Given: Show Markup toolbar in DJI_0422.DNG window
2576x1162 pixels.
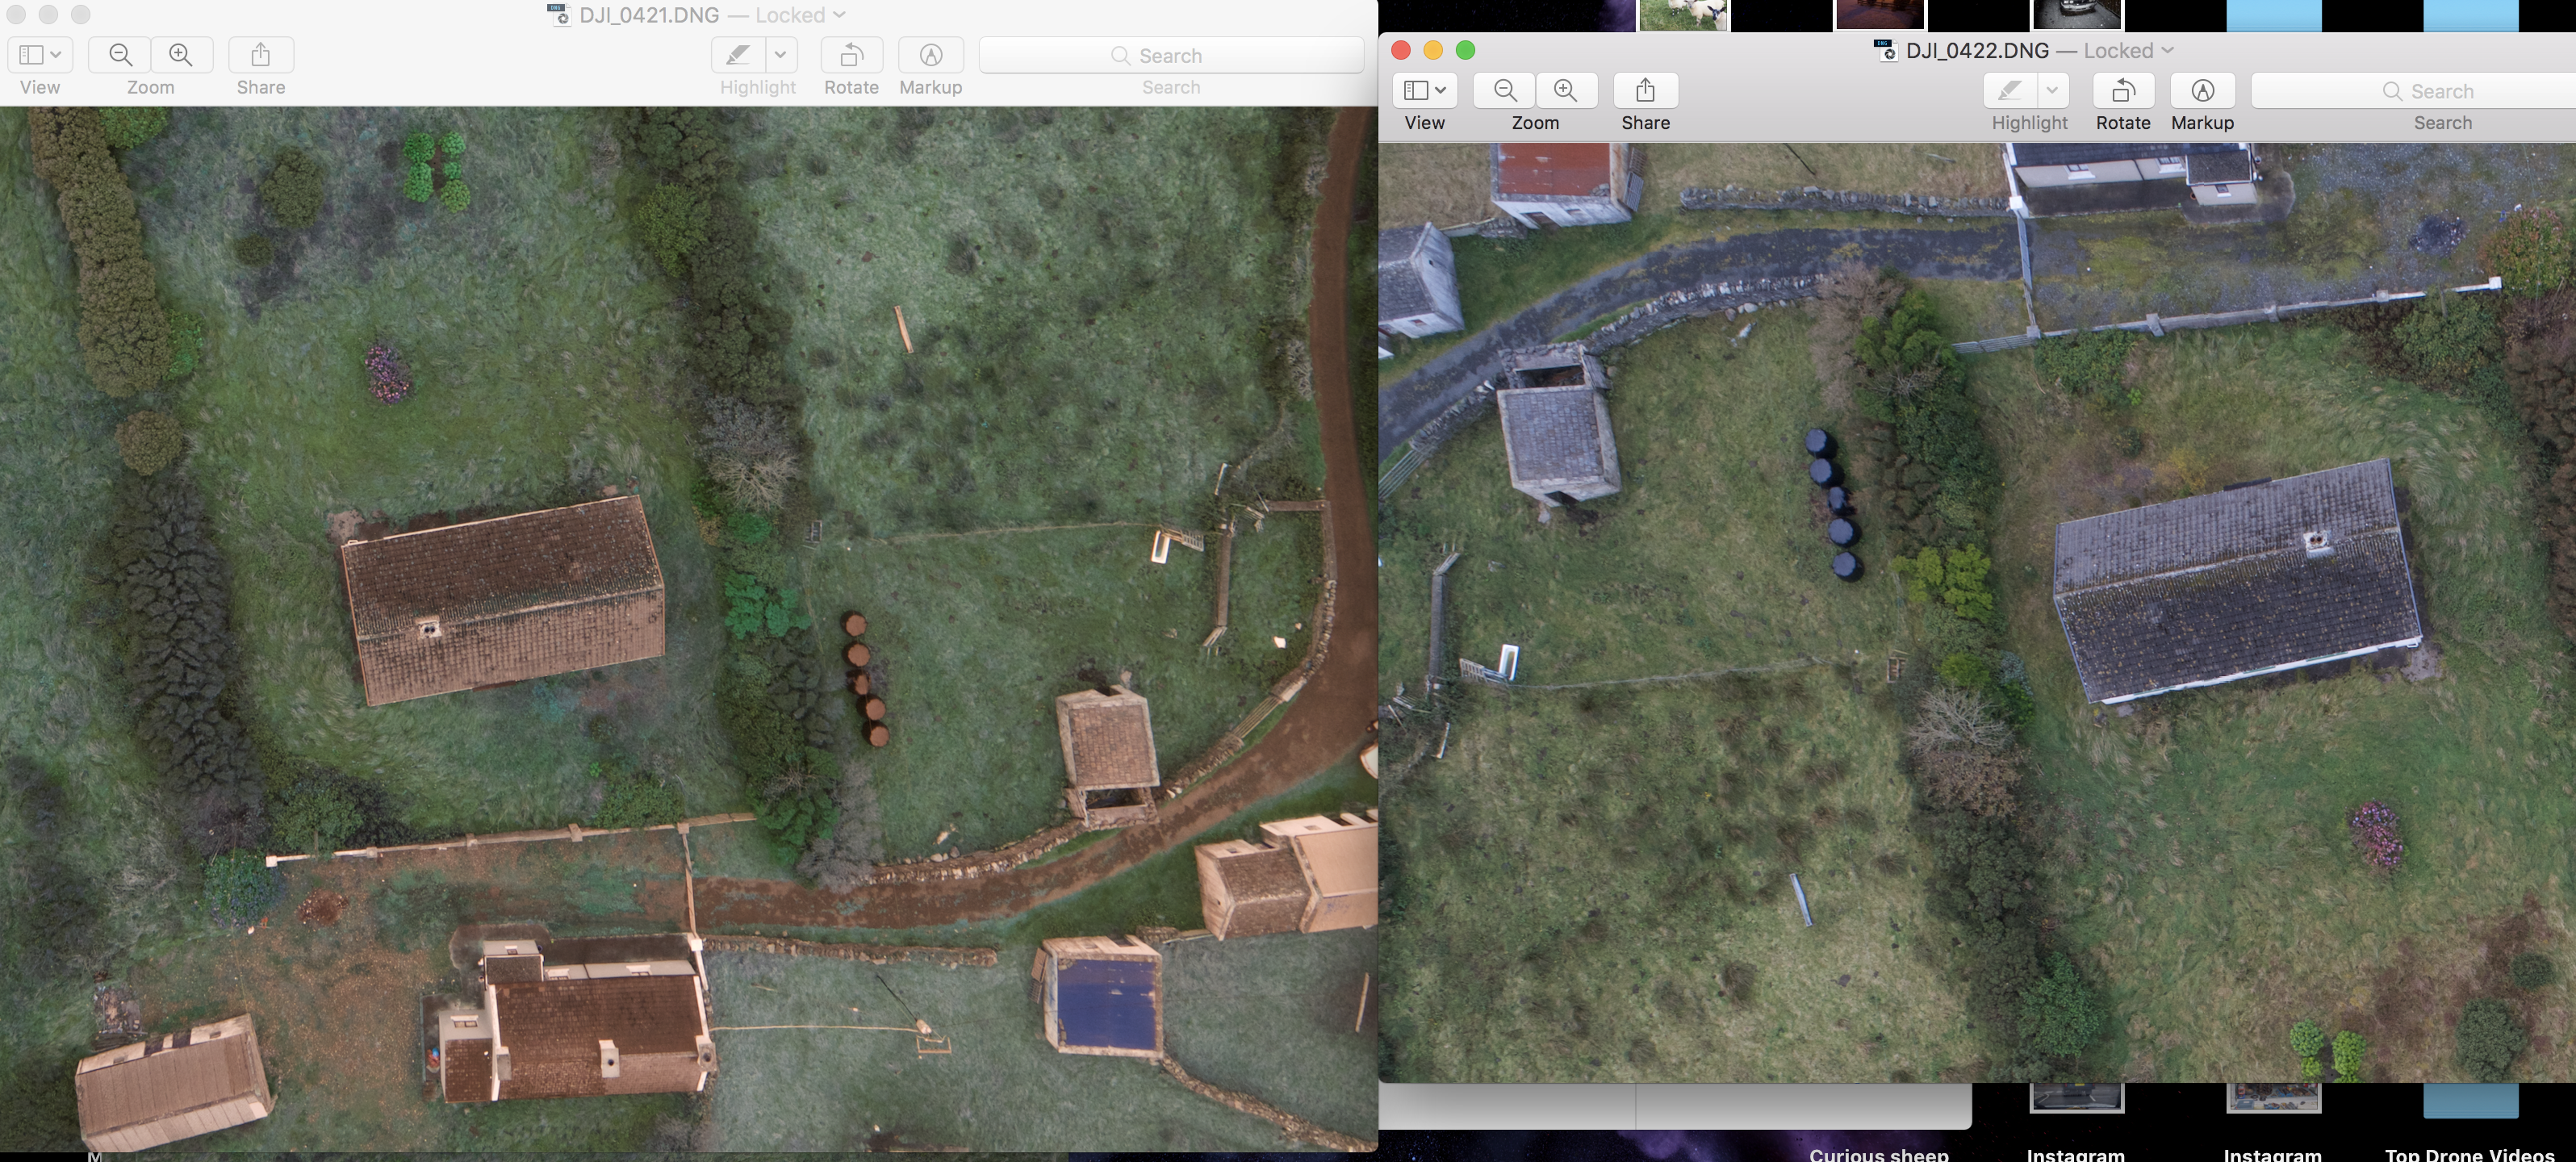Looking at the screenshot, I should pyautogui.click(x=2202, y=90).
